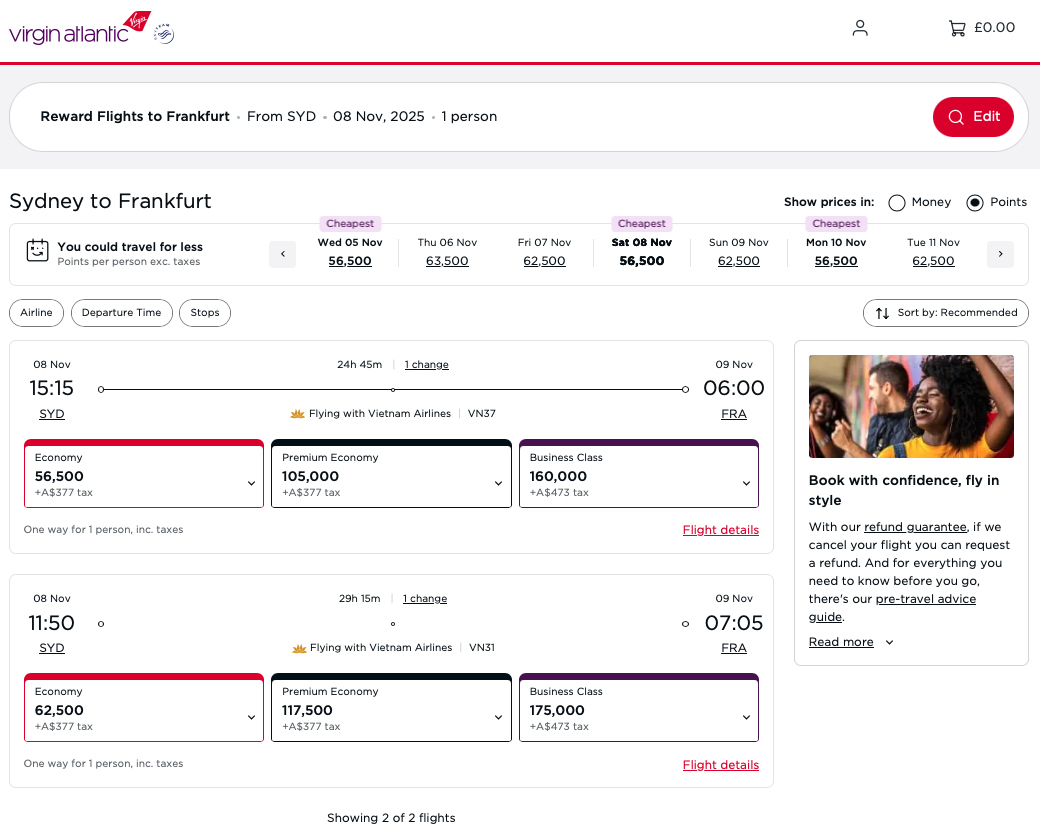Click the VN37 flight number
This screenshot has height=836, width=1040.
coord(482,413)
